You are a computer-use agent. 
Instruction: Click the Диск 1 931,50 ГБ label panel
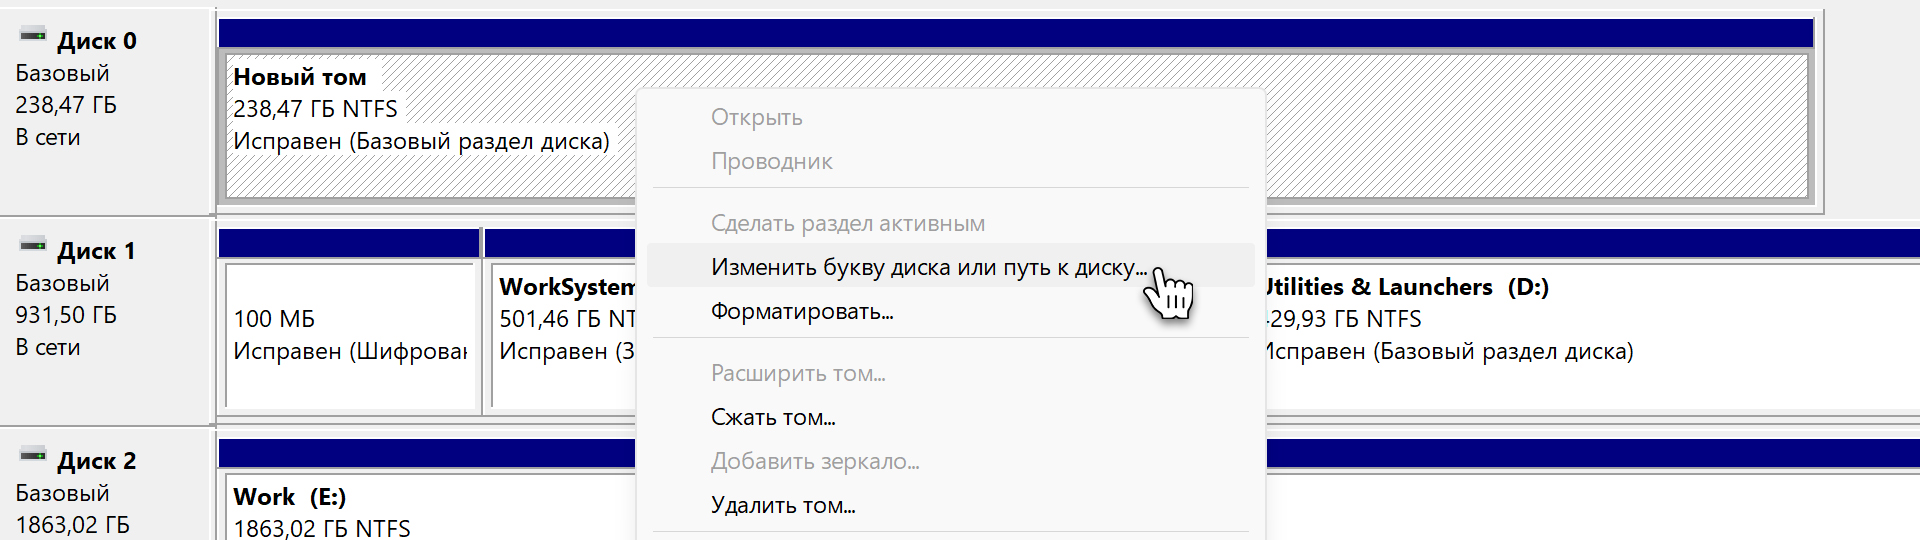106,321
